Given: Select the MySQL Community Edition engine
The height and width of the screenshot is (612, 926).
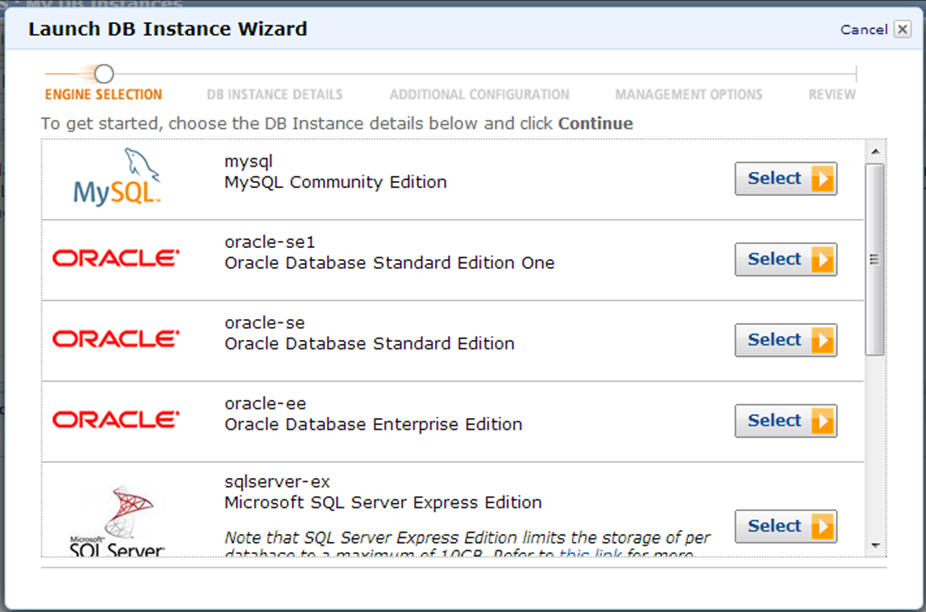Looking at the screenshot, I should coord(785,178).
